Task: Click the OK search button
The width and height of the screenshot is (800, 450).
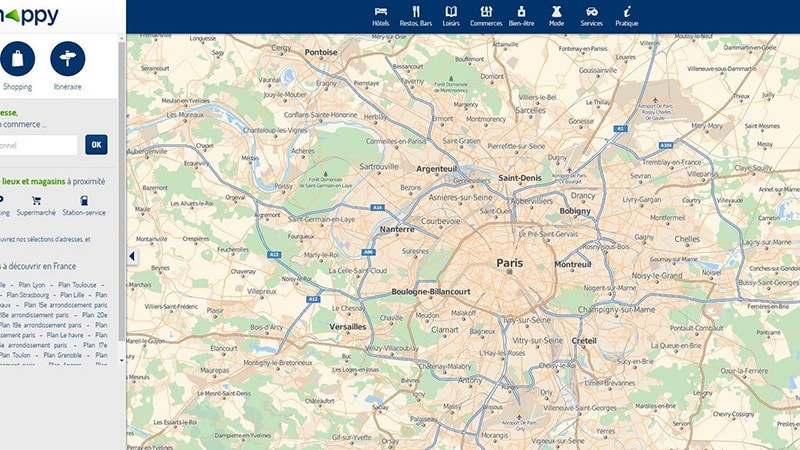Action: [x=96, y=145]
